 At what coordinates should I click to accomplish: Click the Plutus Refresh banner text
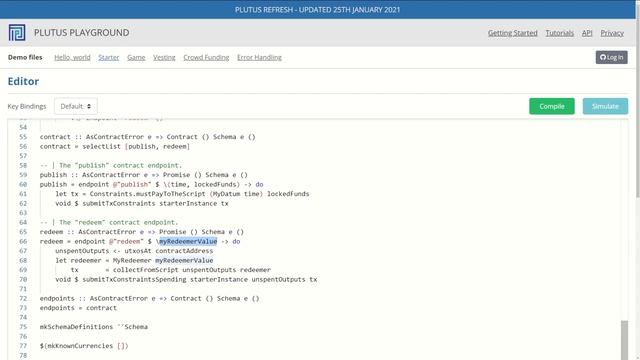[318, 9]
